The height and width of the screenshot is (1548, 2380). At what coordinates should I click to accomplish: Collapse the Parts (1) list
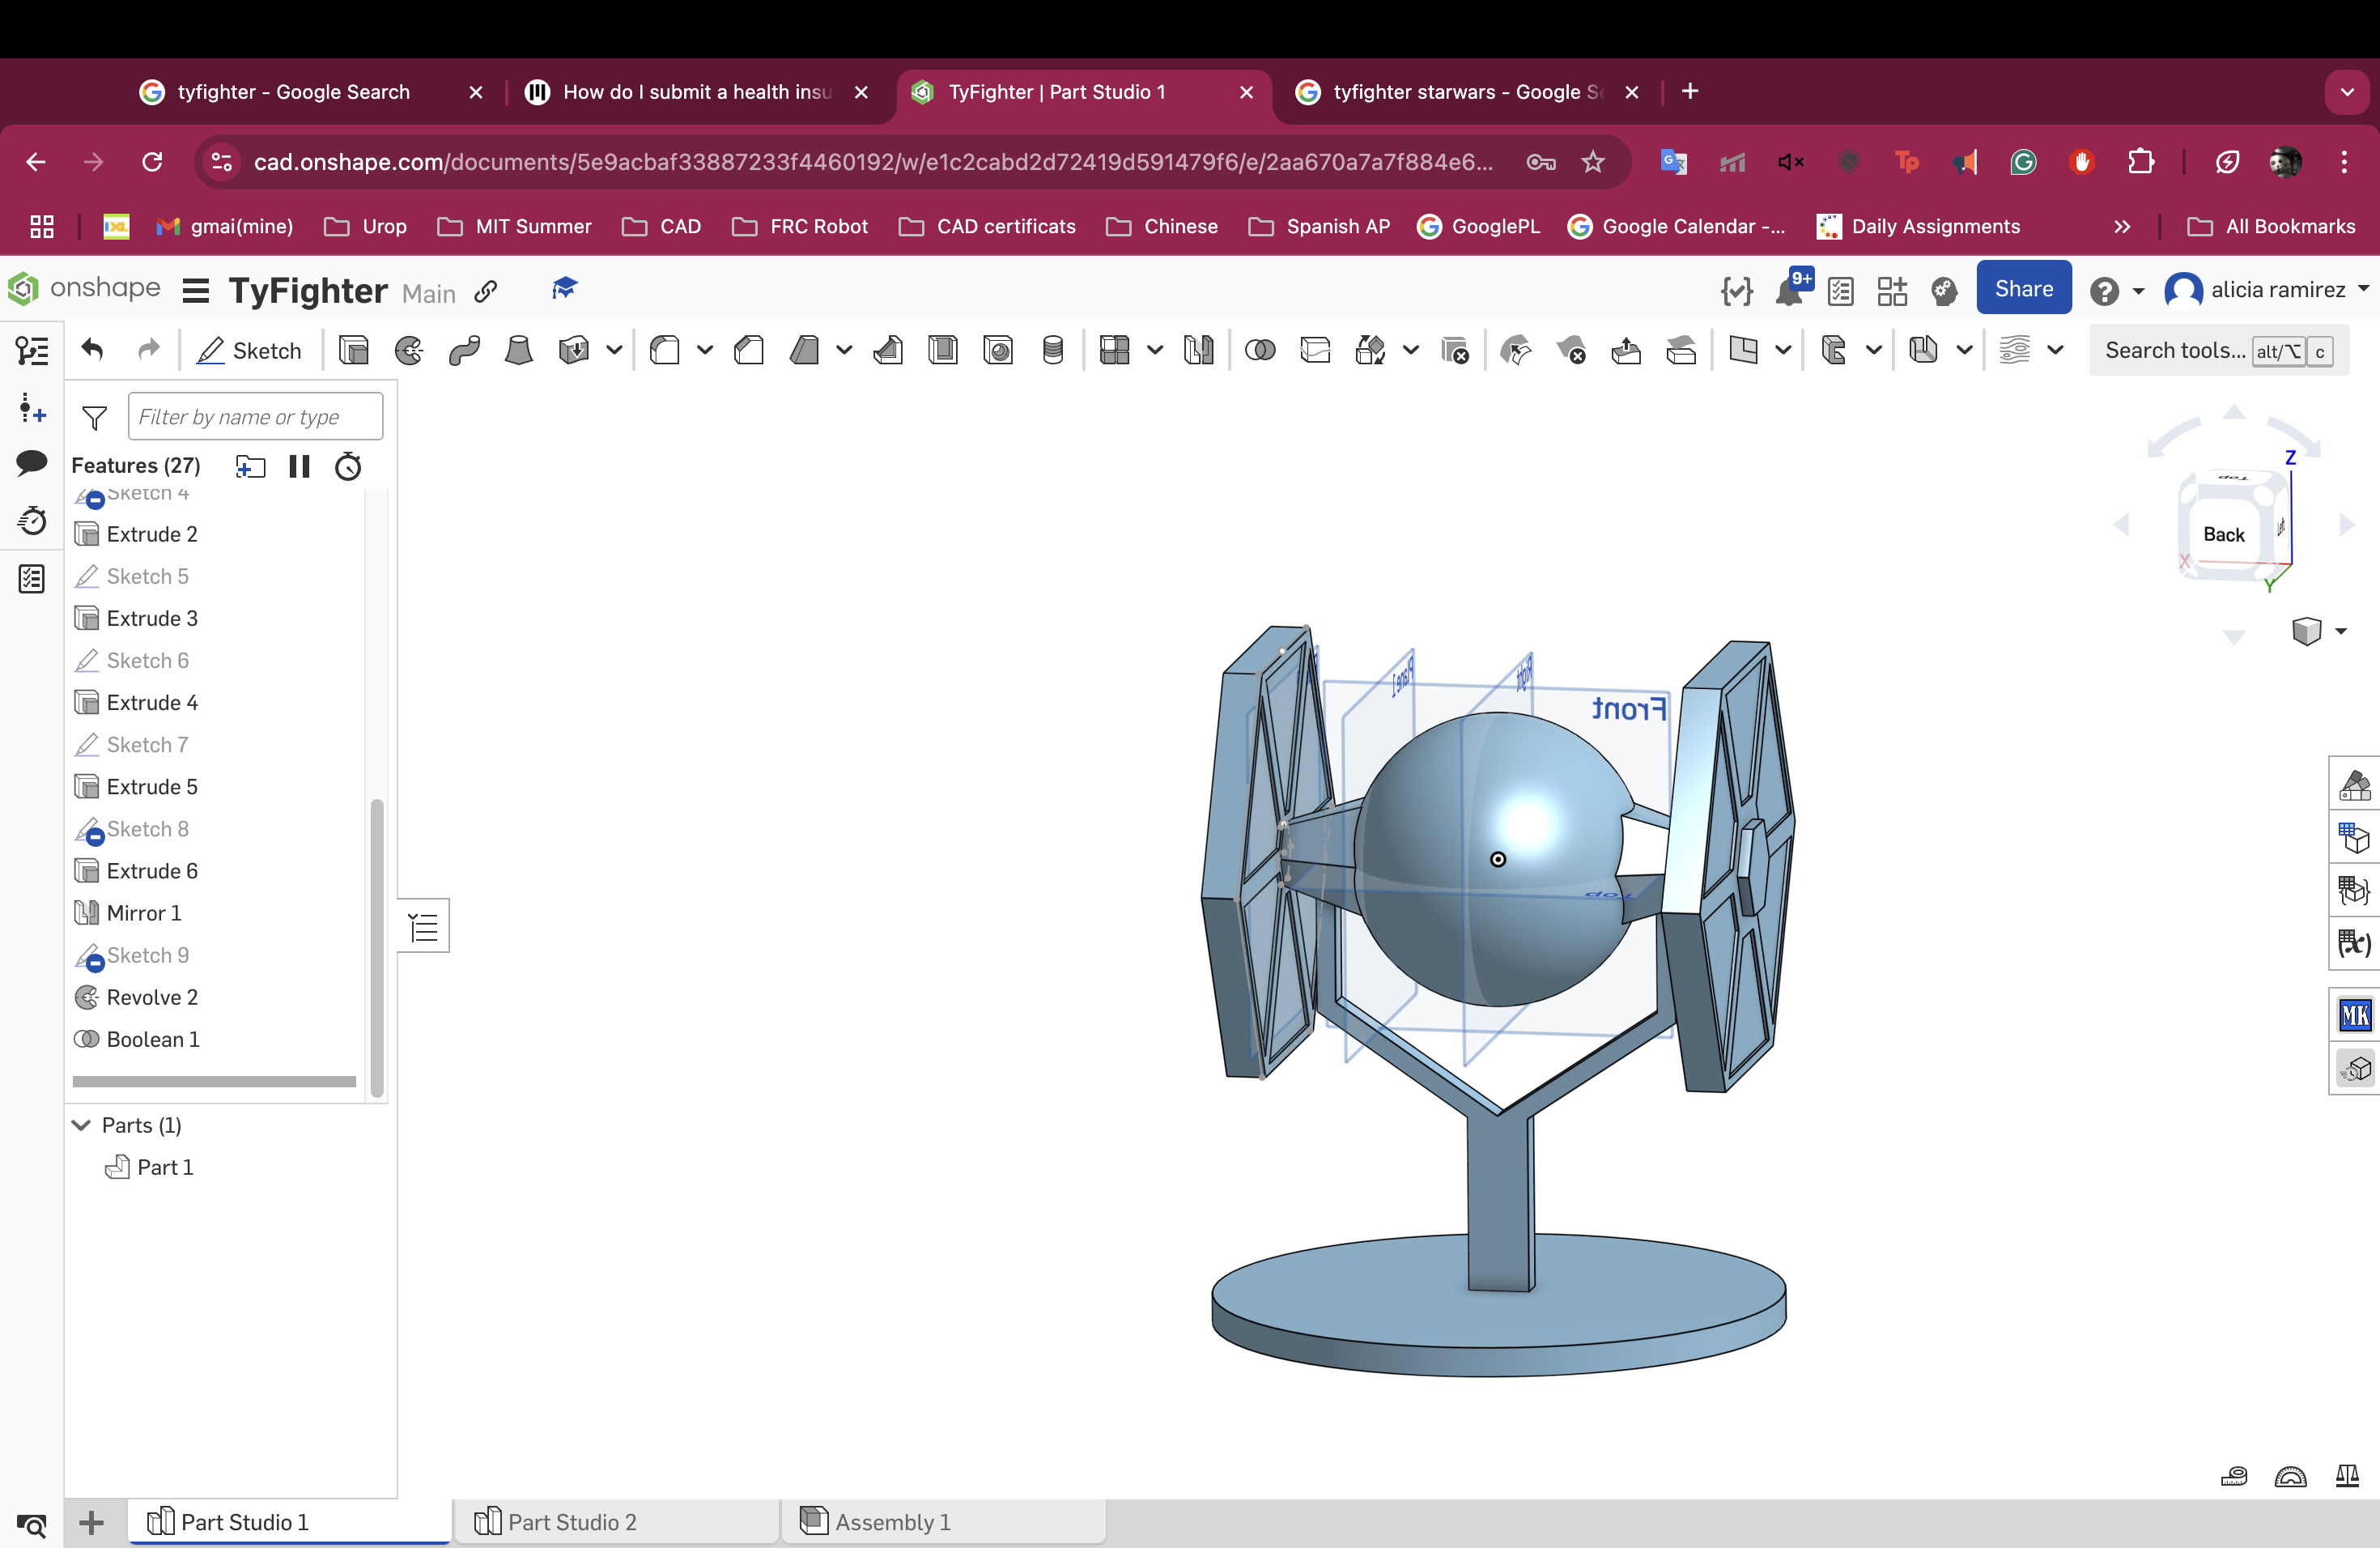(x=82, y=1125)
